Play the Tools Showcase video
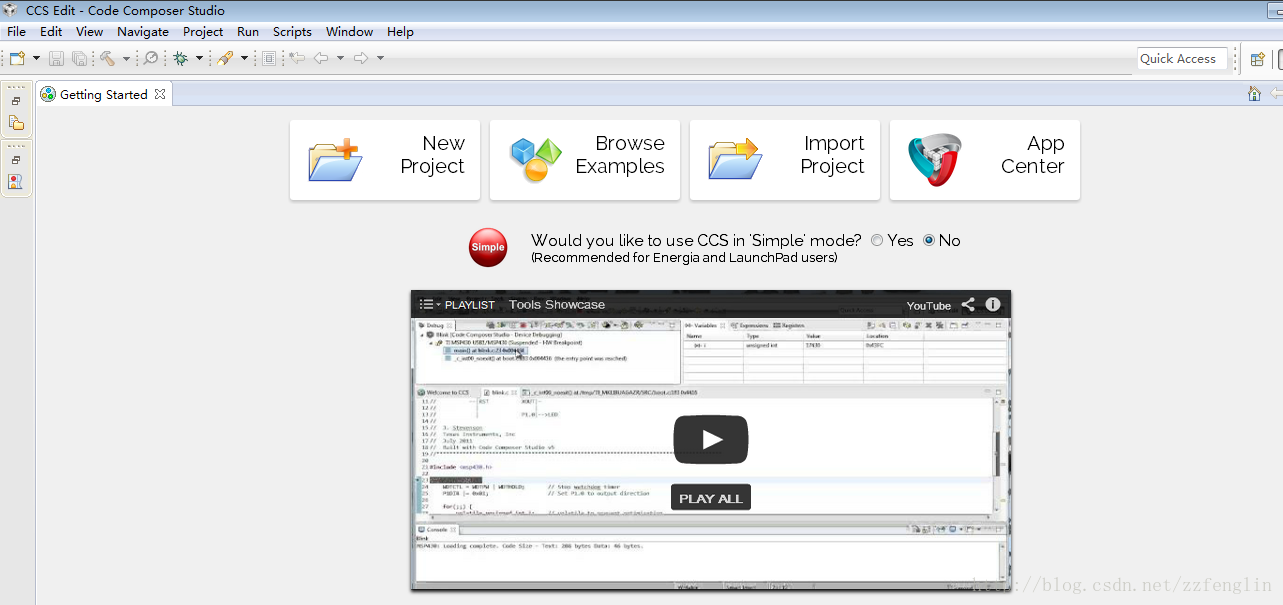Viewport: 1283px width, 605px height. [x=711, y=439]
